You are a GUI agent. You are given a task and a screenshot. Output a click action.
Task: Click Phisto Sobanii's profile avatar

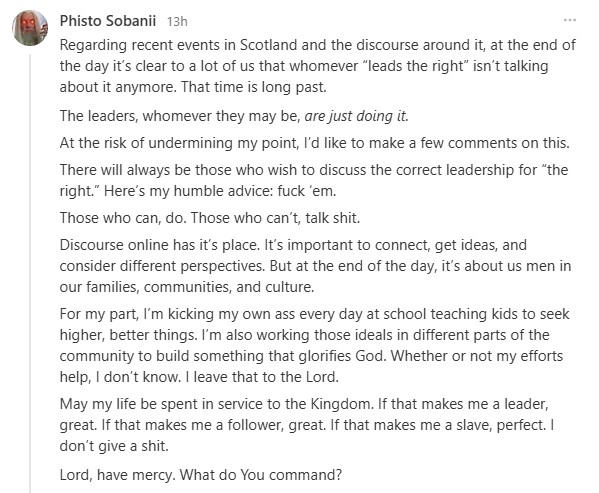(x=30, y=28)
